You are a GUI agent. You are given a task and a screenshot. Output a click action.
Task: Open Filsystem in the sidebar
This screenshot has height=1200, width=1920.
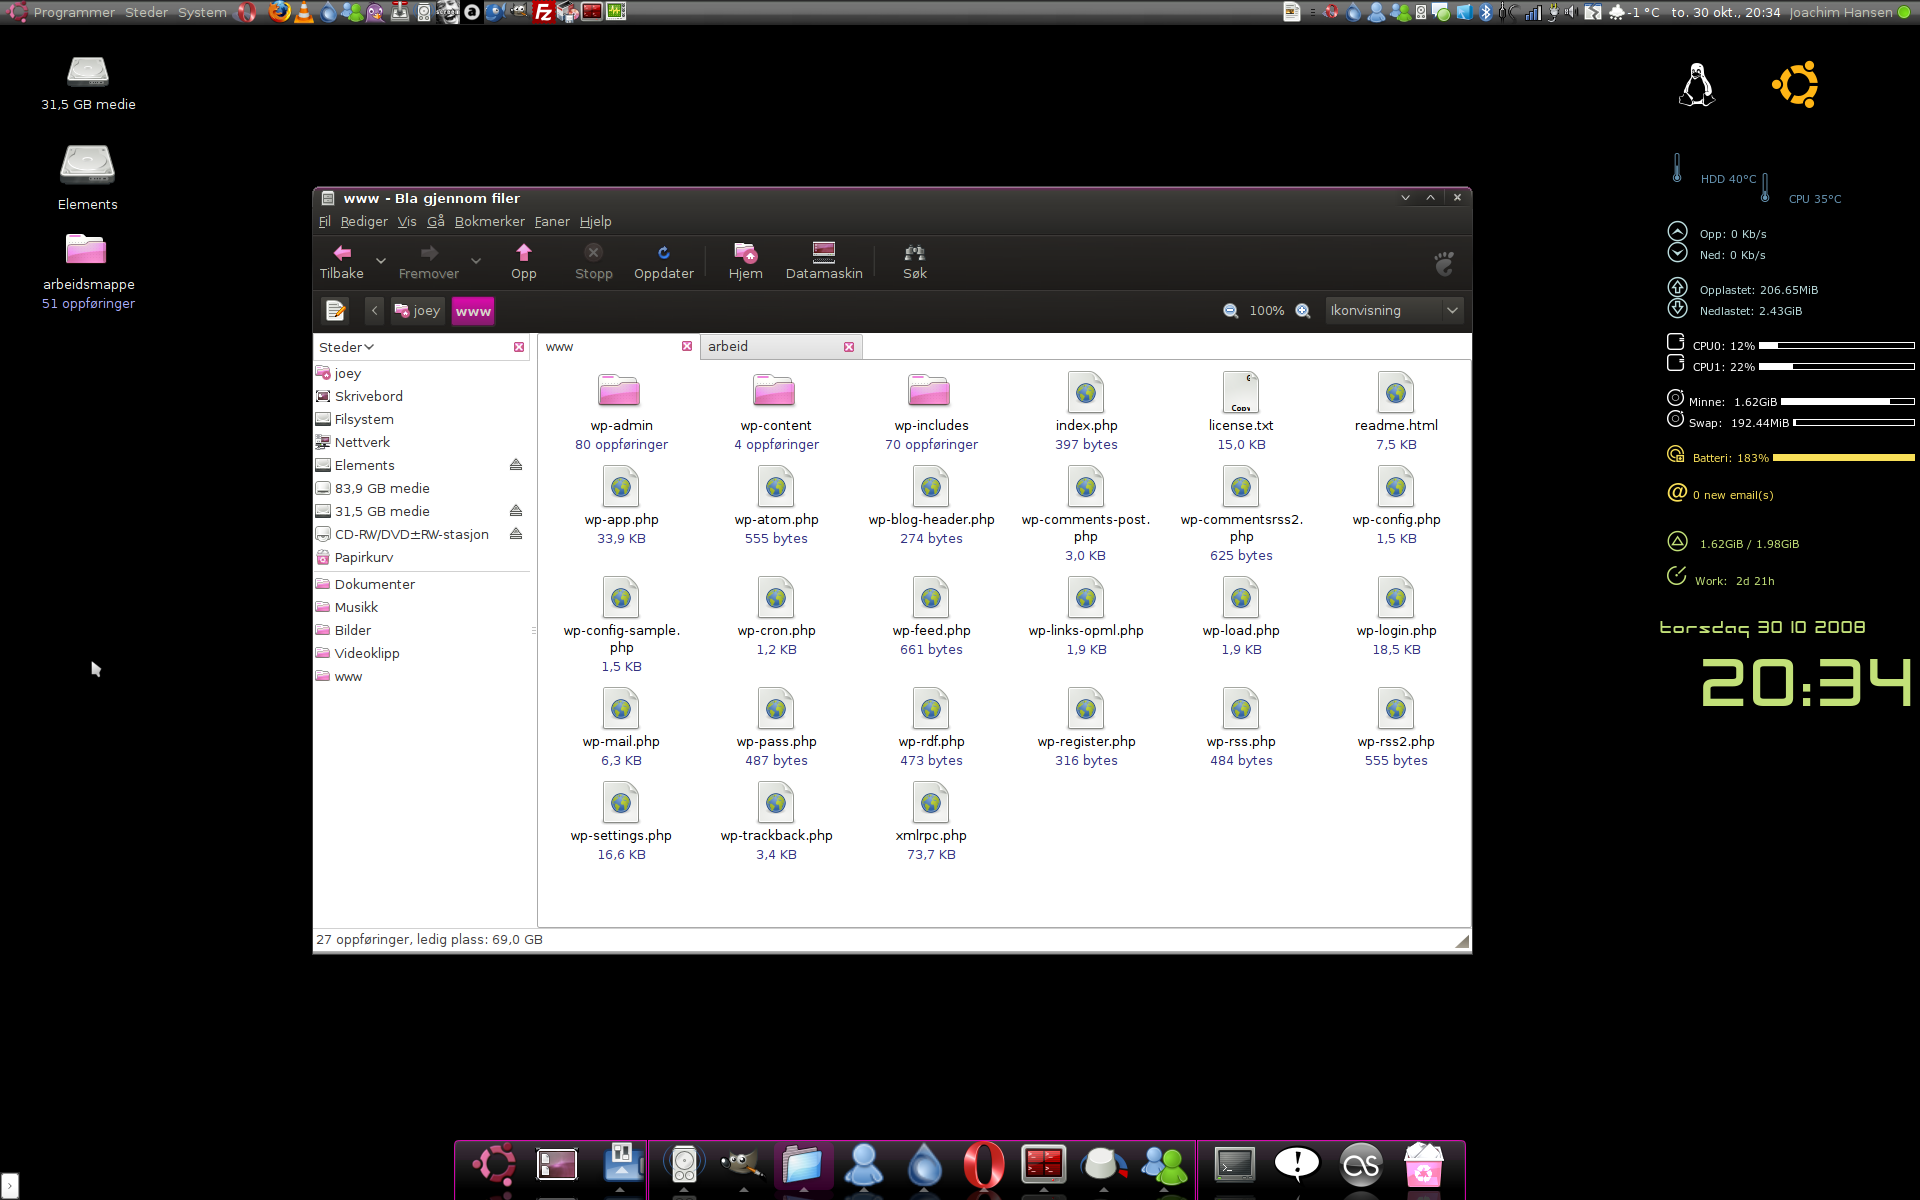pos(364,419)
